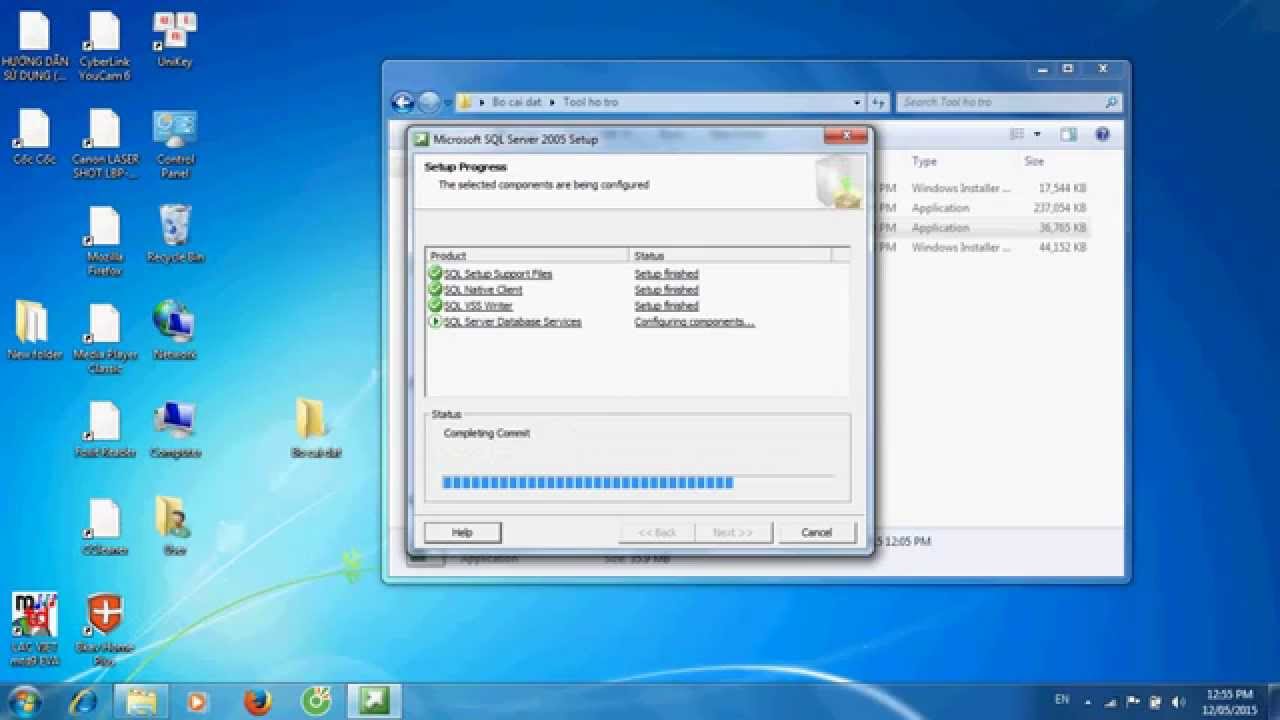This screenshot has width=1280, height=720.
Task: Open the Explorer address bar history dropdown
Action: click(857, 102)
